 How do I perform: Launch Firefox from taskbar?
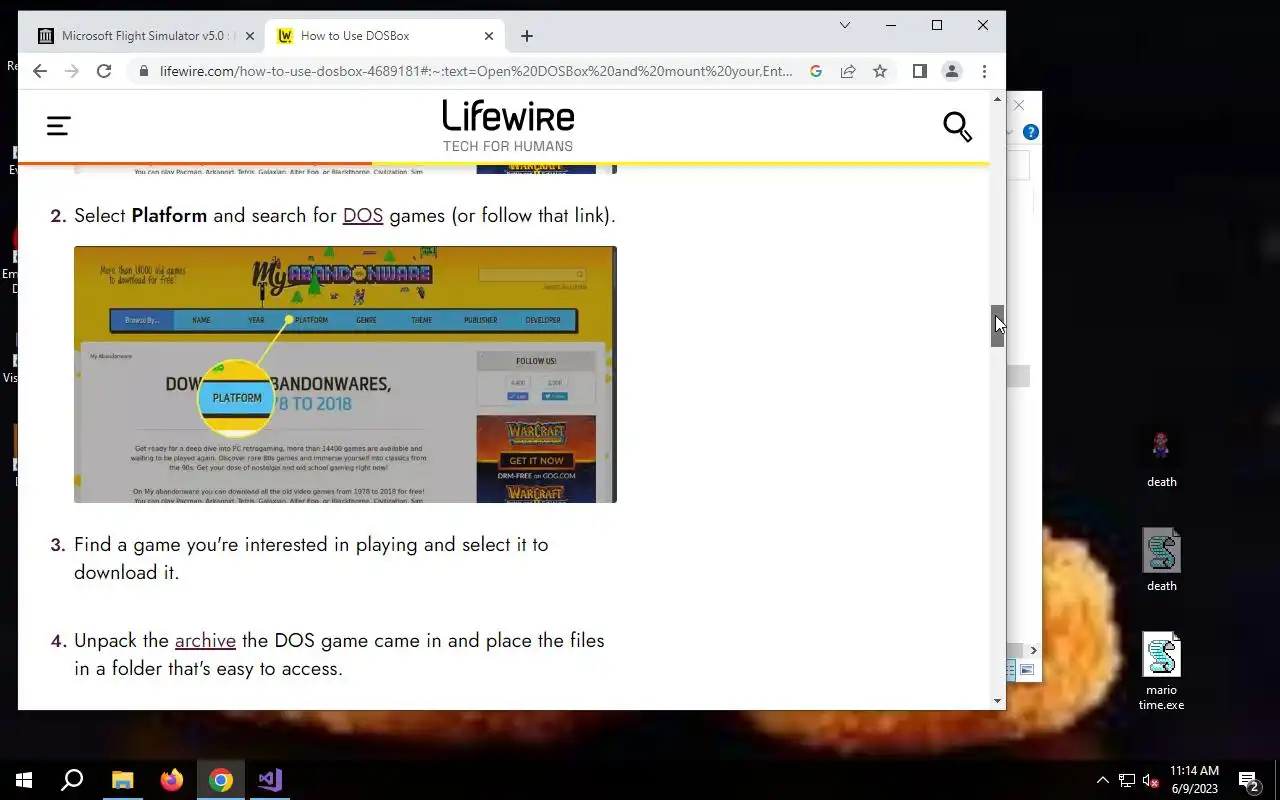172,780
